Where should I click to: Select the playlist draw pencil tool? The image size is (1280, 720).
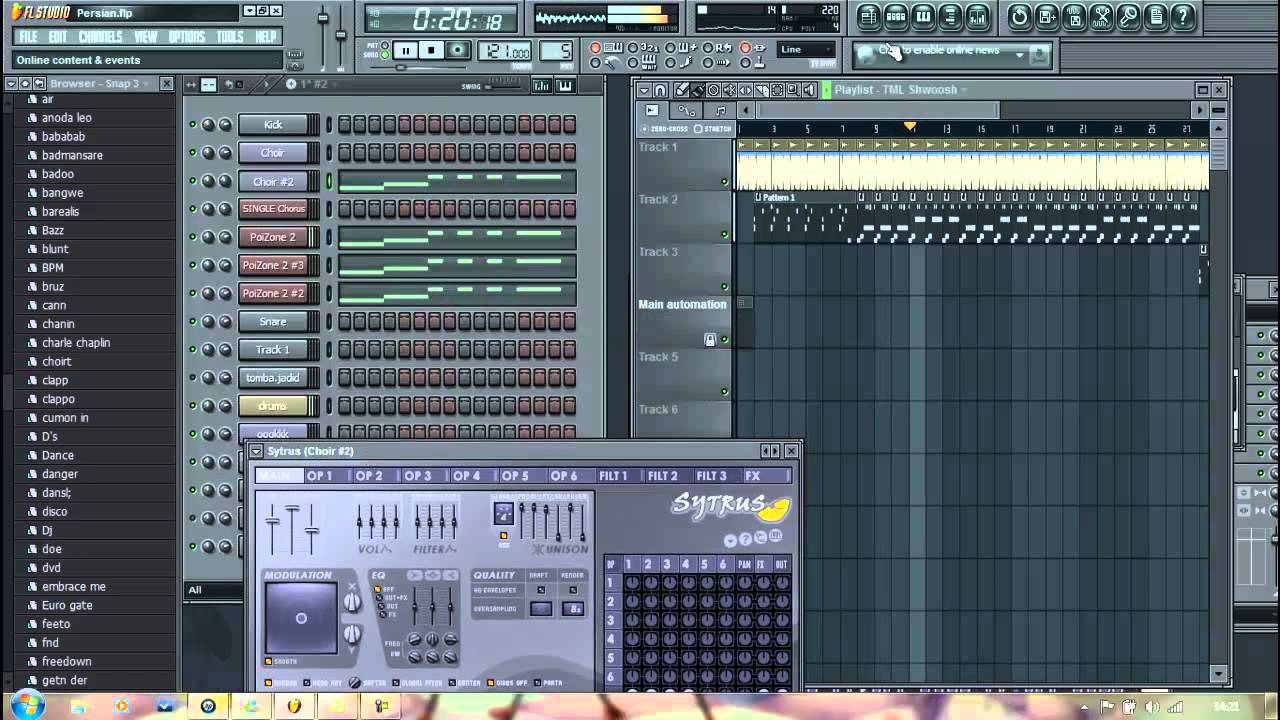click(x=681, y=90)
